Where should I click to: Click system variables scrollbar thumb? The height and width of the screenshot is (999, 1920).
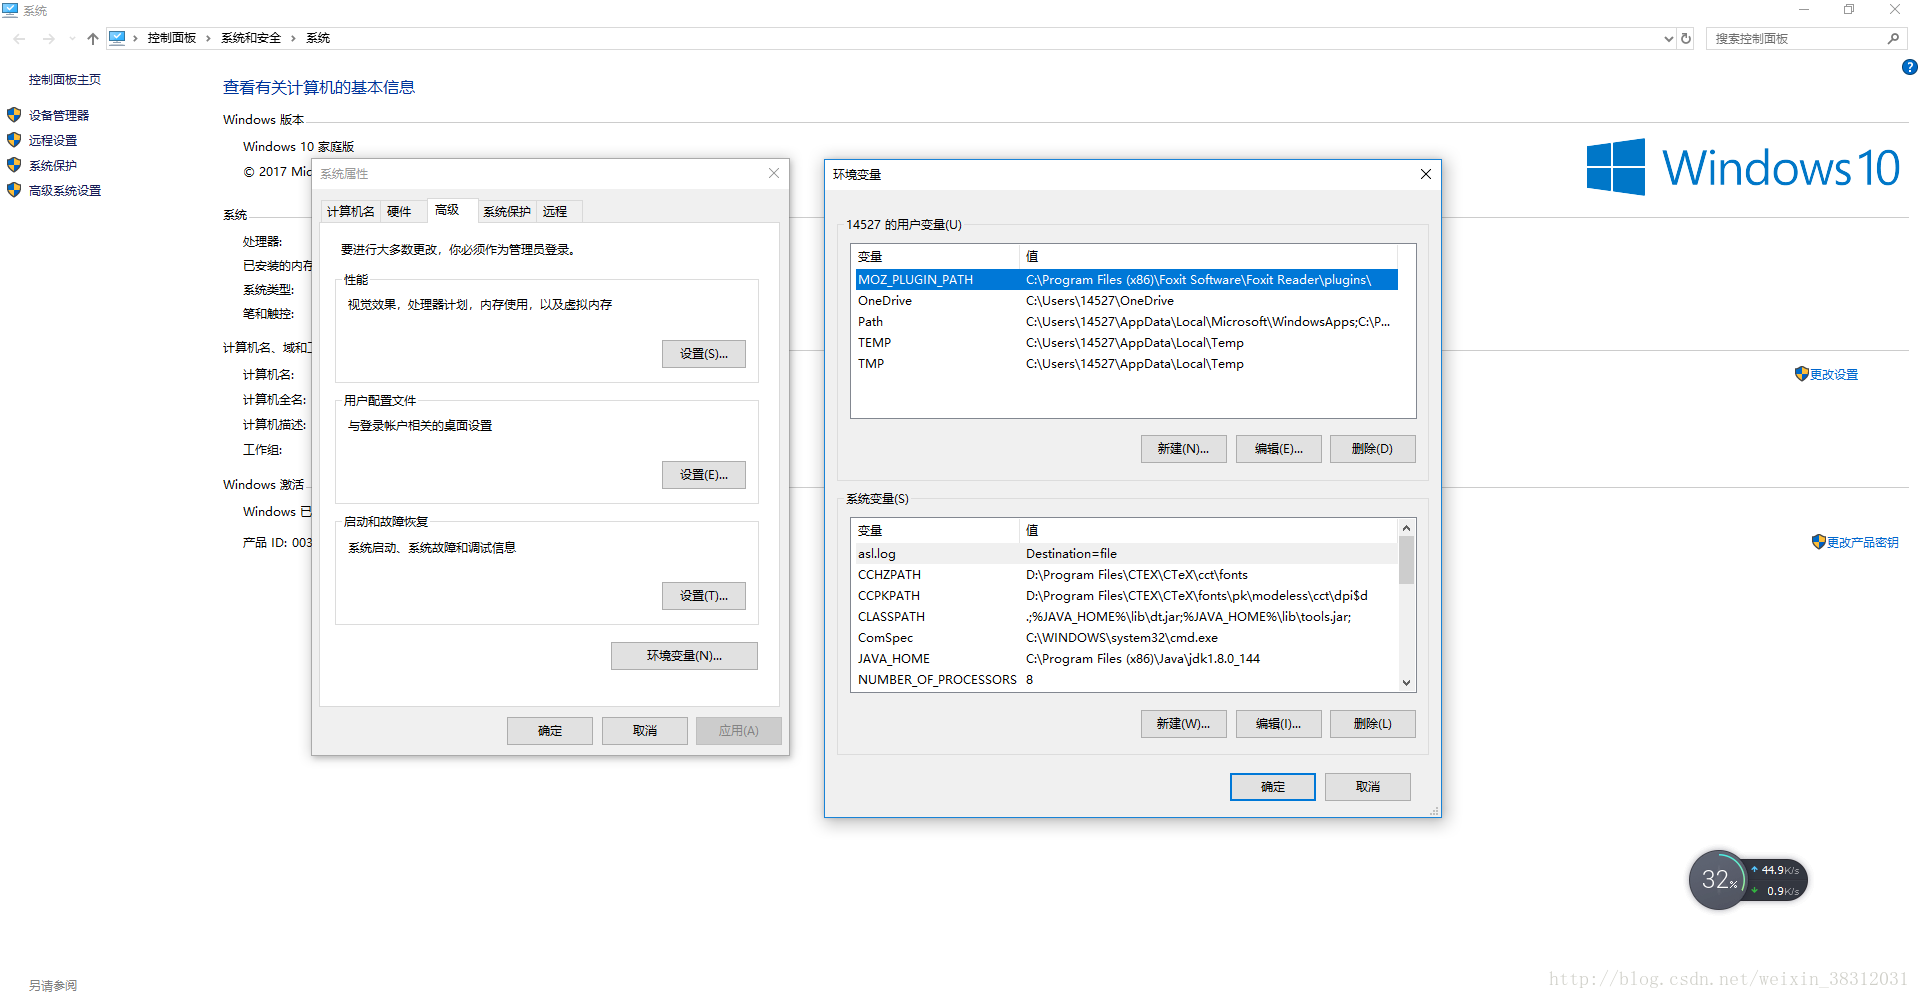point(1406,560)
